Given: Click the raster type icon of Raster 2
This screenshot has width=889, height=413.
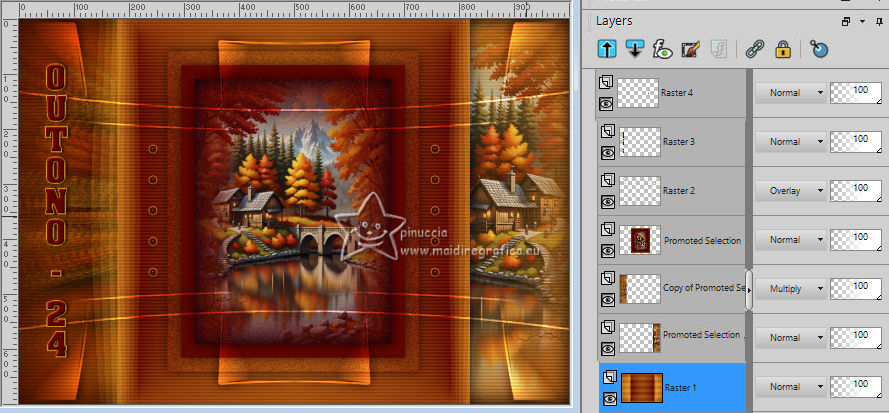Looking at the screenshot, I should click(607, 180).
